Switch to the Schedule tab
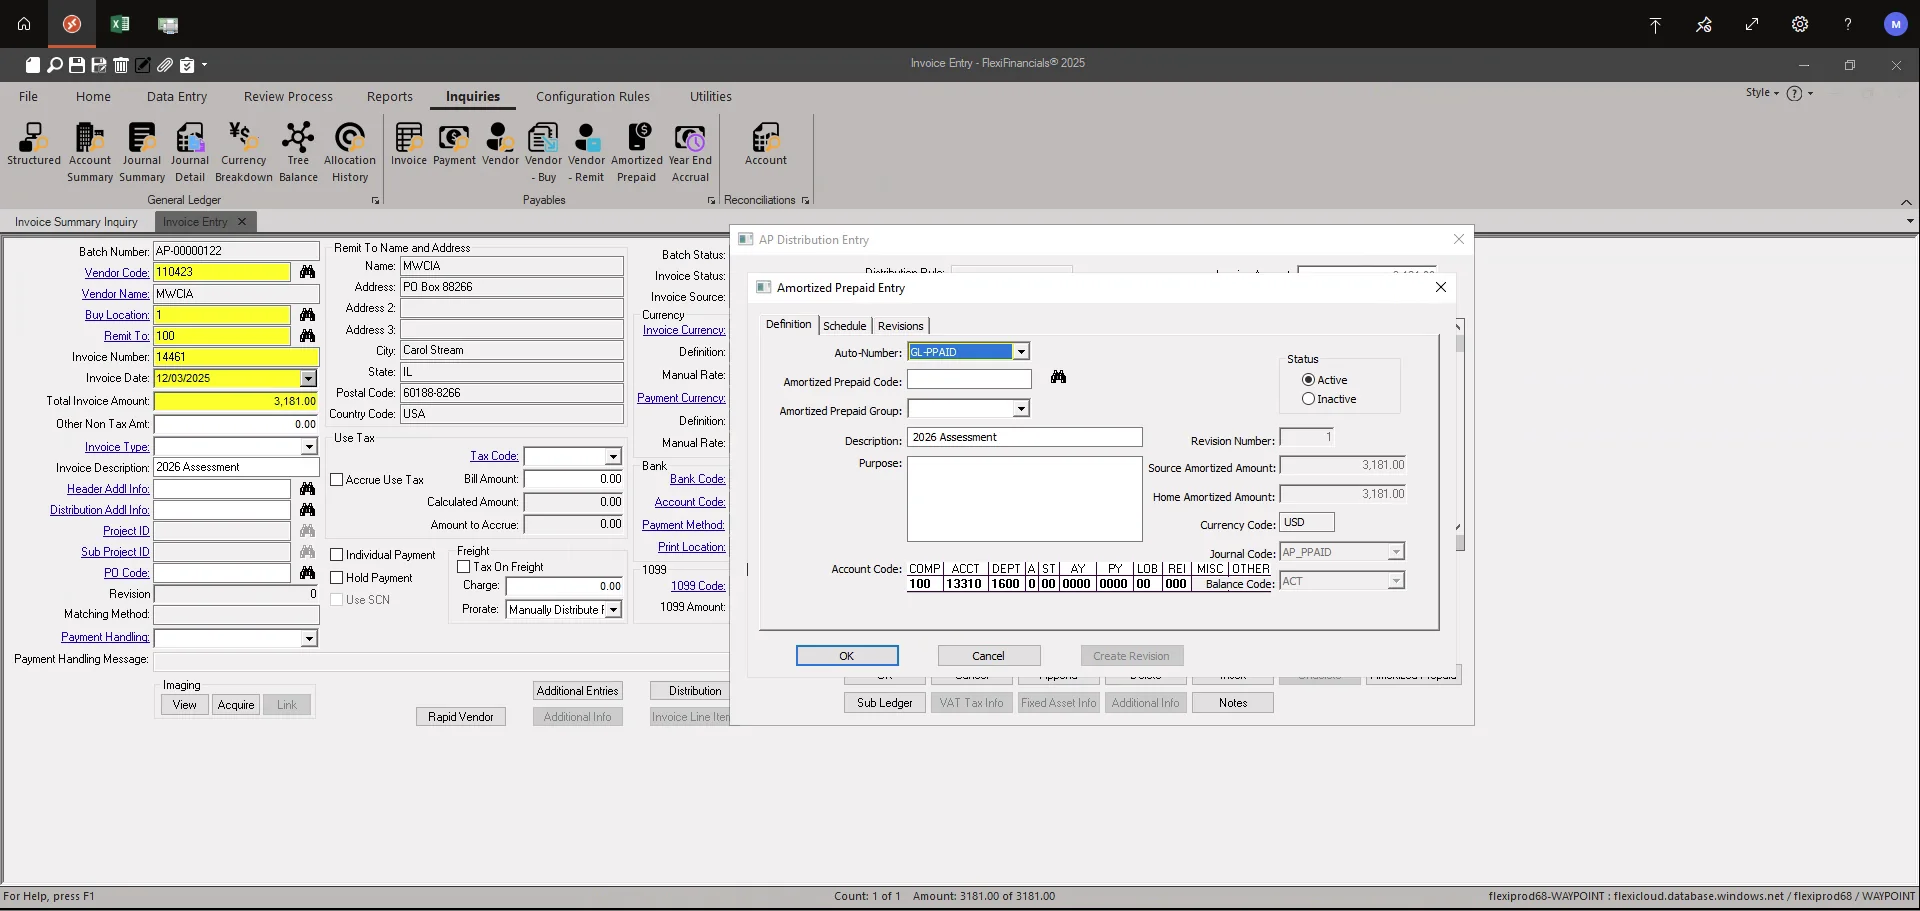 click(x=844, y=325)
